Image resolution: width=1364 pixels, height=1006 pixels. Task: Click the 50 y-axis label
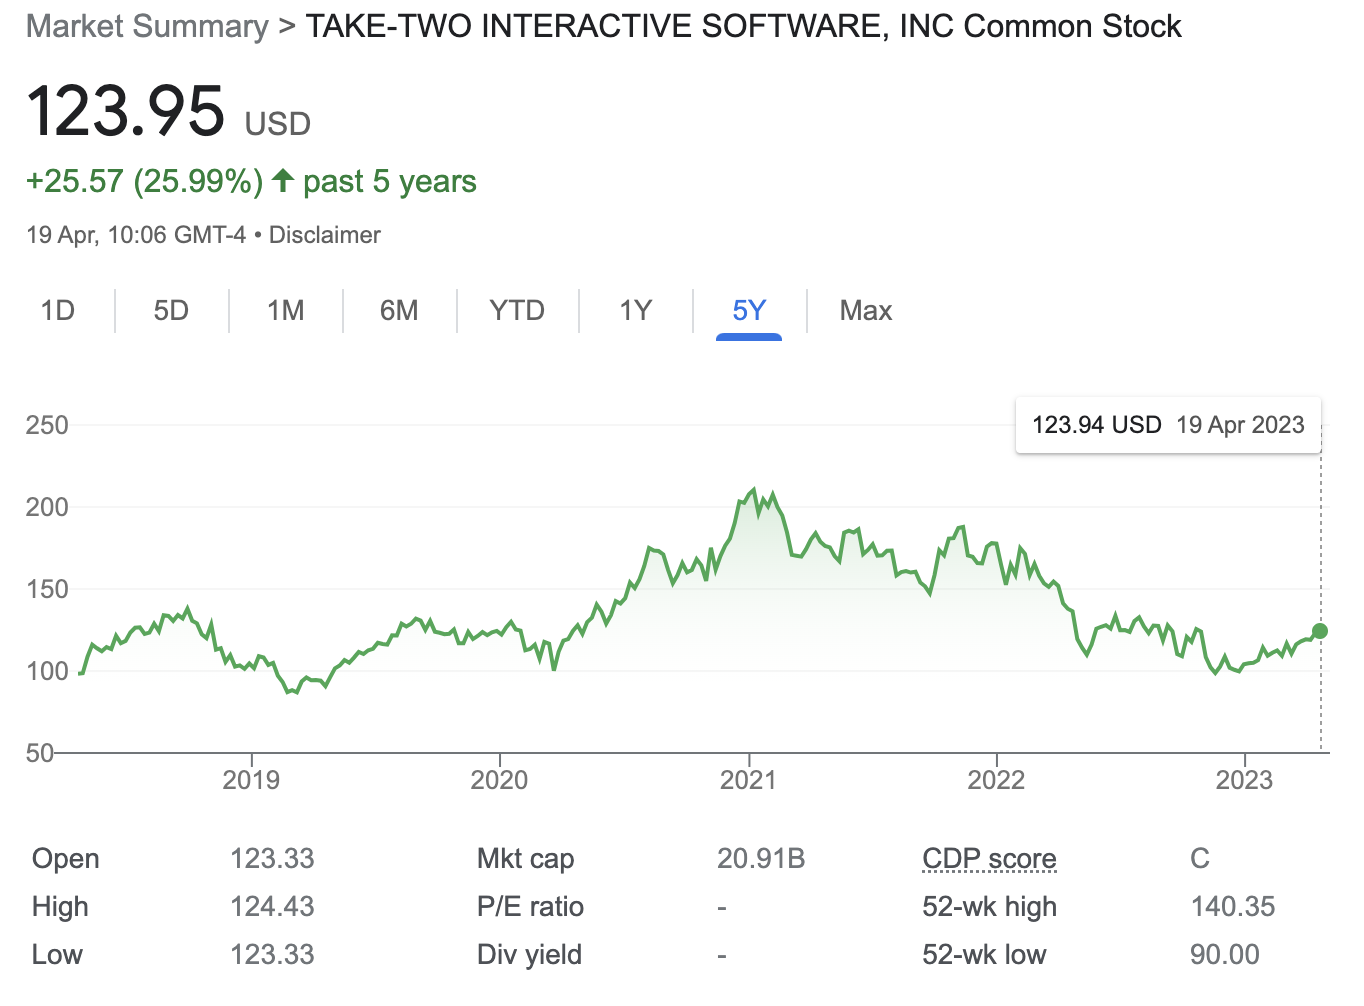(40, 753)
